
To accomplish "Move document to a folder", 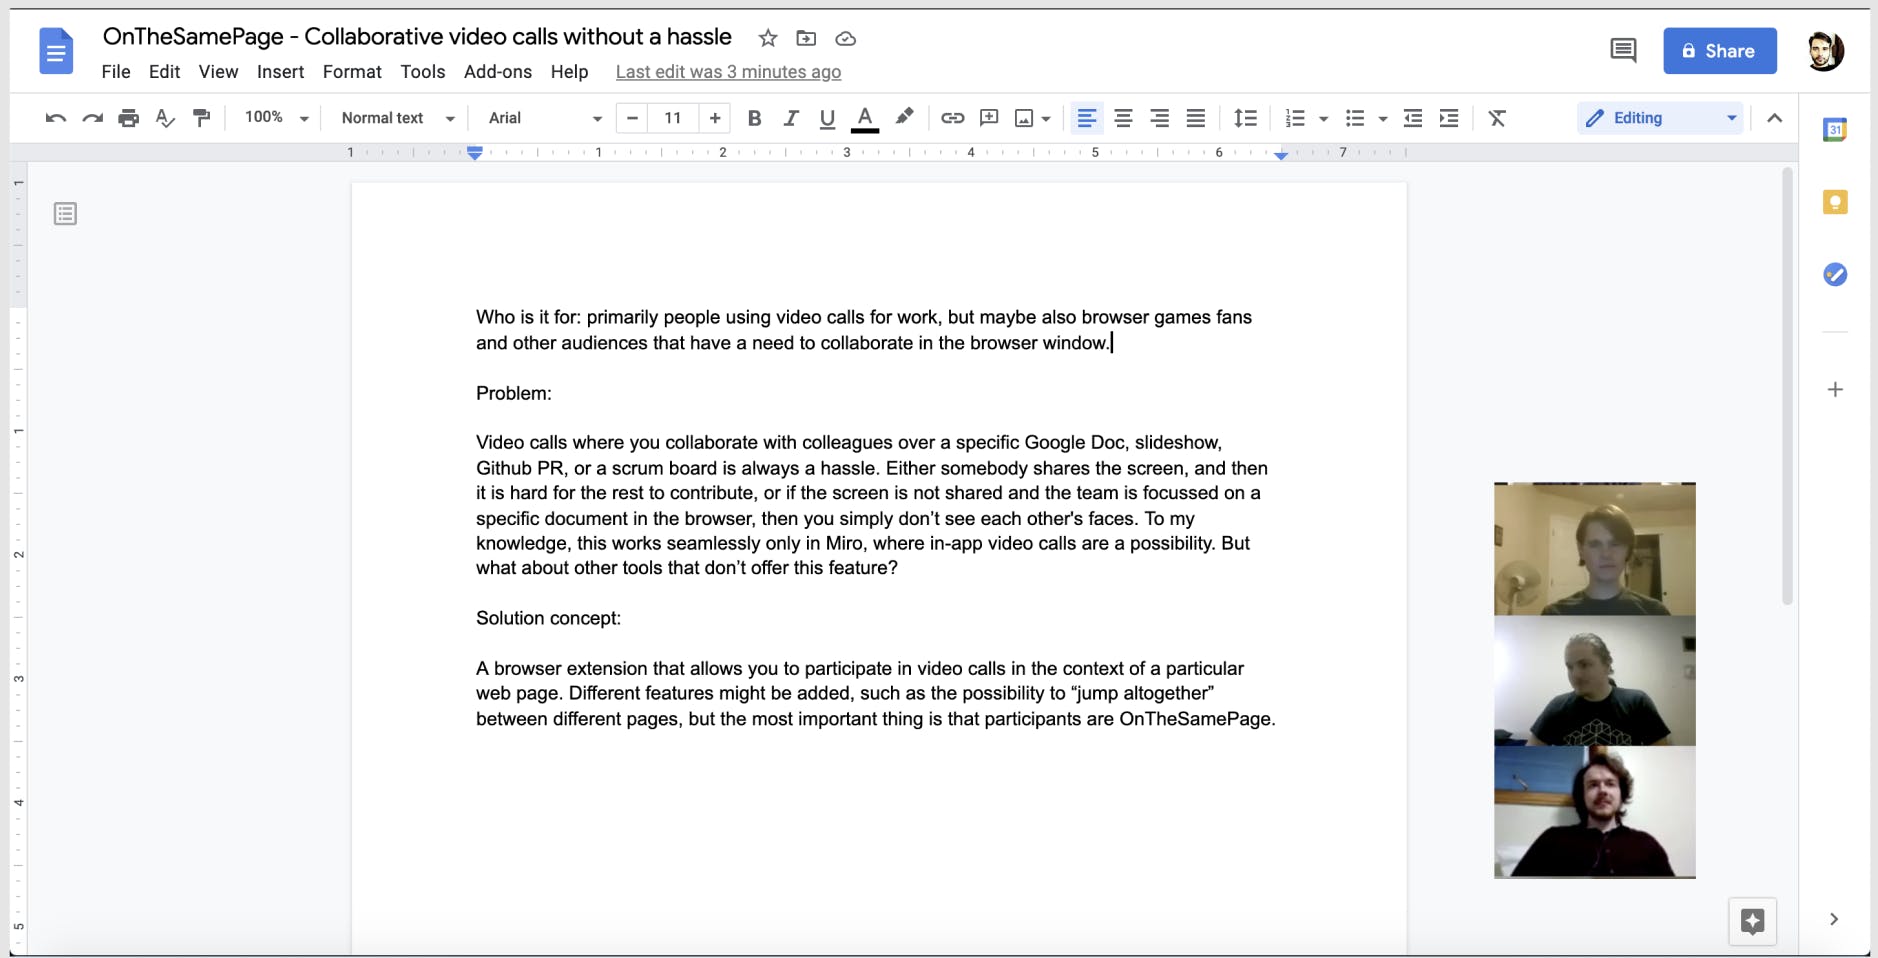I will [x=806, y=38].
